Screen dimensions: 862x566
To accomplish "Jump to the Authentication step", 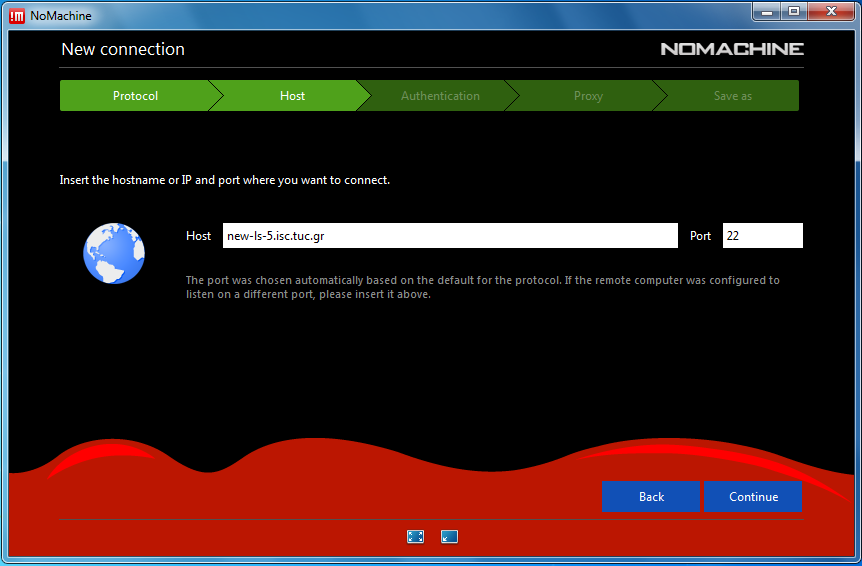I will pos(440,96).
